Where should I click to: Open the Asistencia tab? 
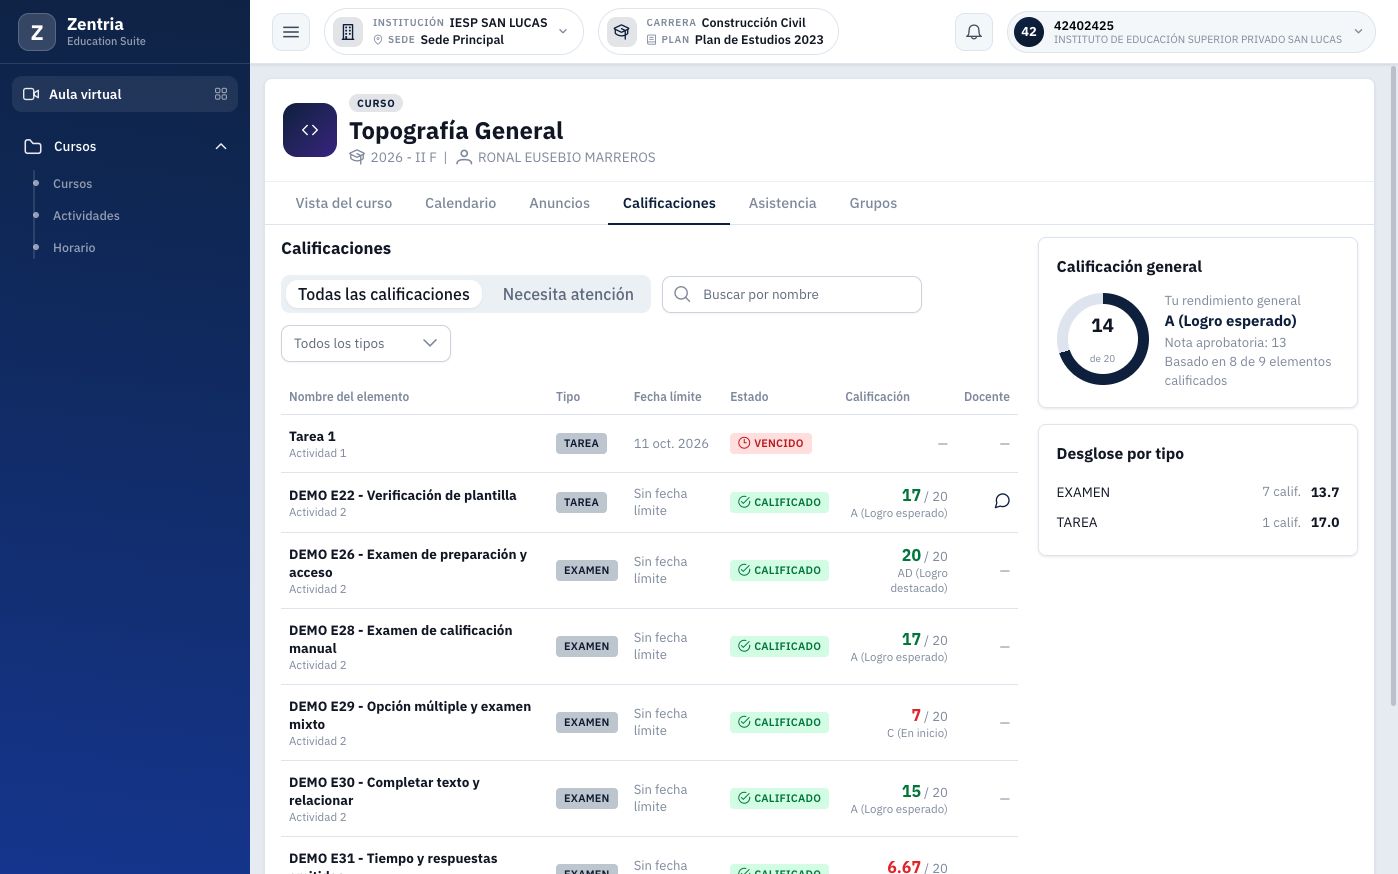pos(783,203)
